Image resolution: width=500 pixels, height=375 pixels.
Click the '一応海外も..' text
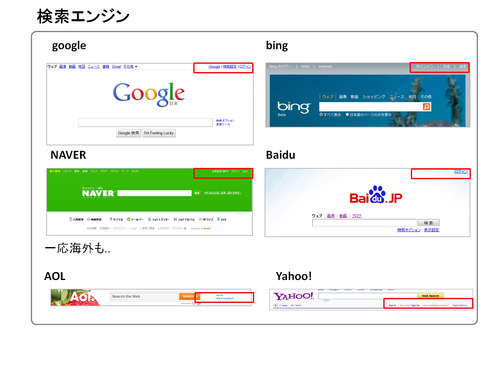click(x=77, y=248)
